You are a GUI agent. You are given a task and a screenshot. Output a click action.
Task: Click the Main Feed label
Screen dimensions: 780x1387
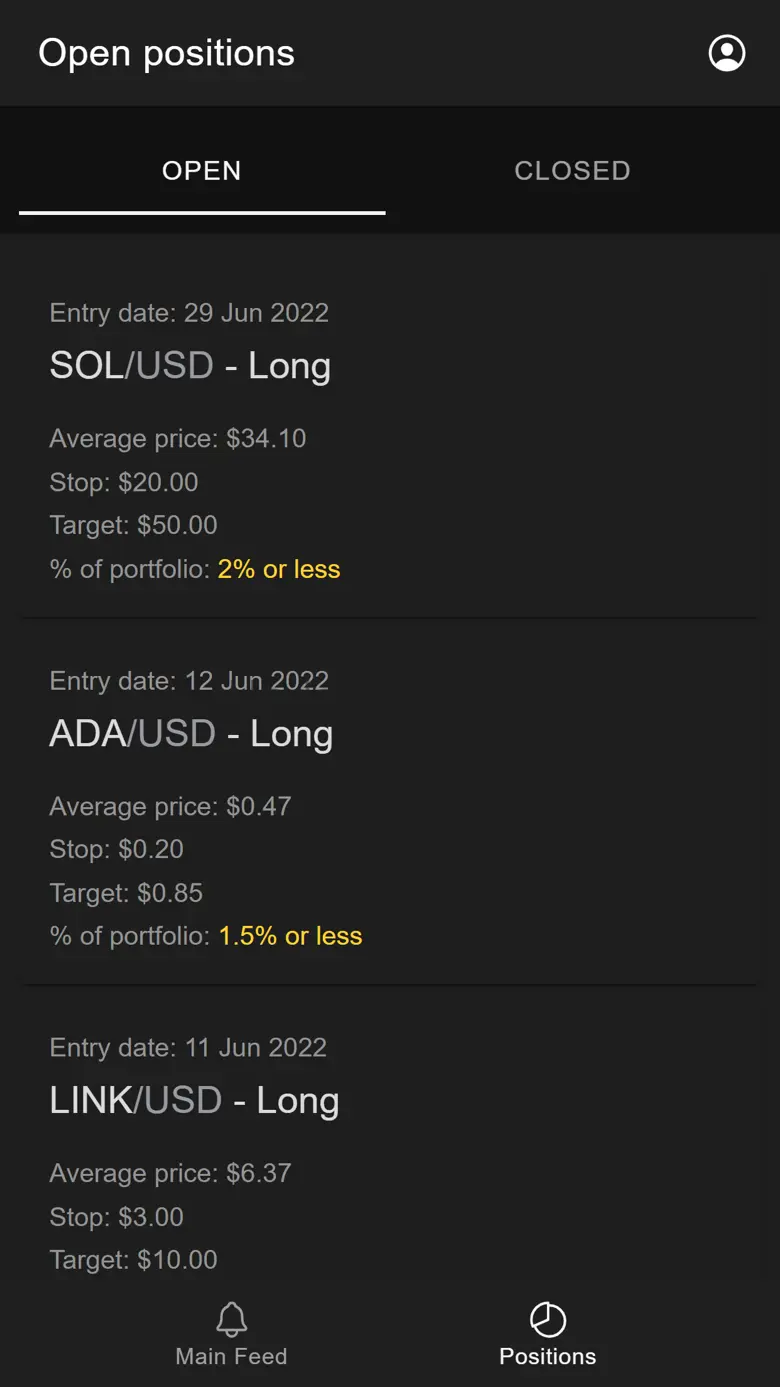[x=231, y=1357]
